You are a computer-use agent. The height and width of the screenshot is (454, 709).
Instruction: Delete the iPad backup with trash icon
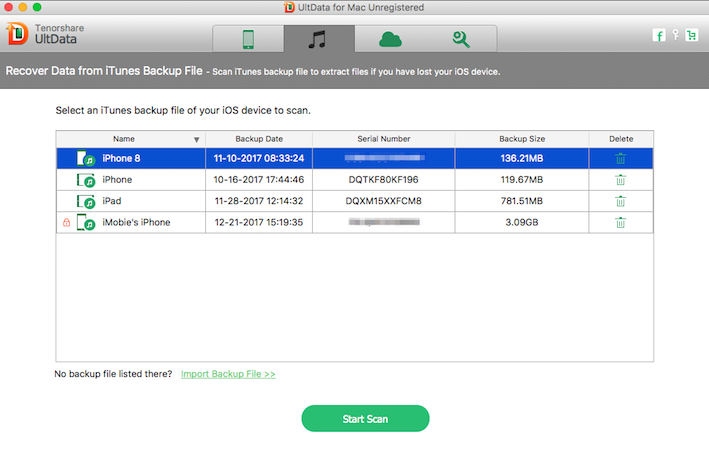pyautogui.click(x=620, y=201)
